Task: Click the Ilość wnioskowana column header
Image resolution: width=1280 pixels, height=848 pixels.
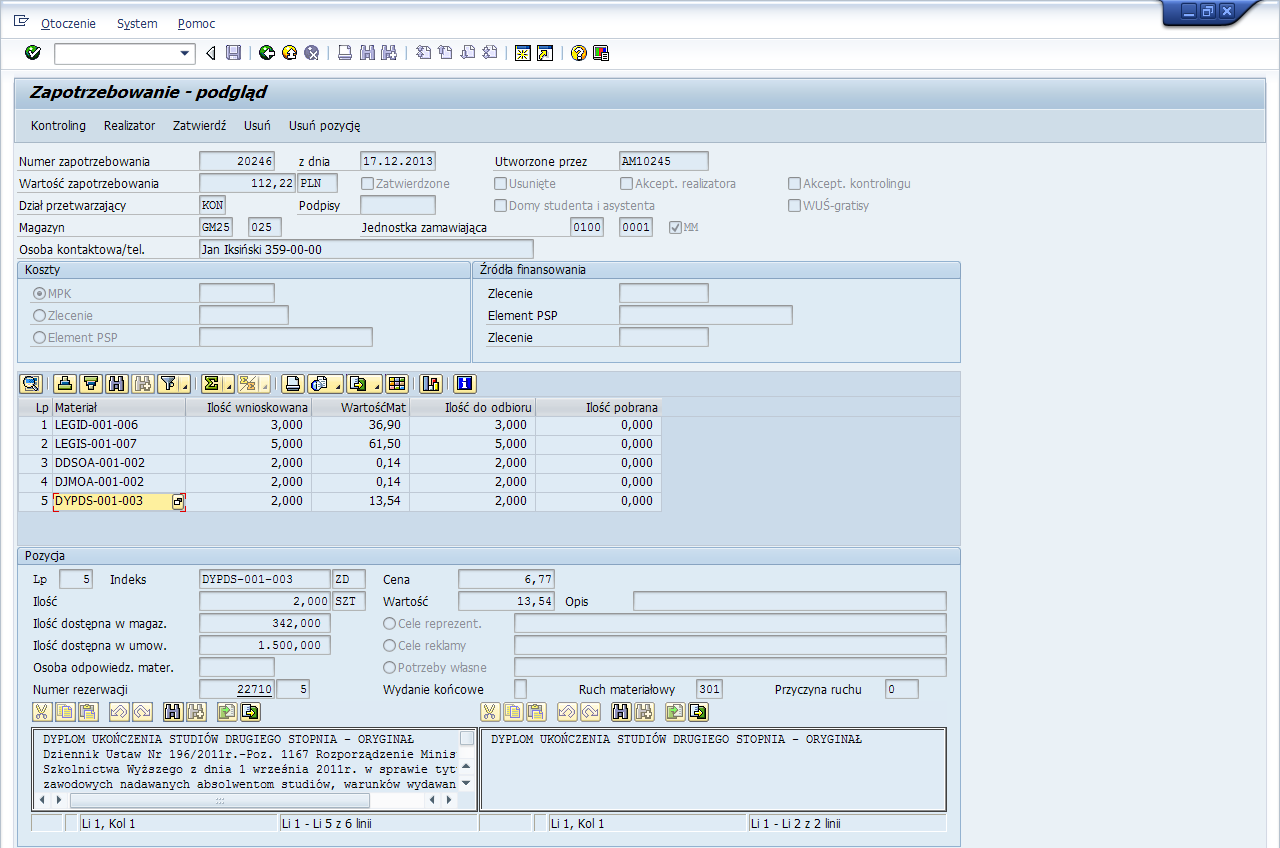Action: tap(248, 407)
